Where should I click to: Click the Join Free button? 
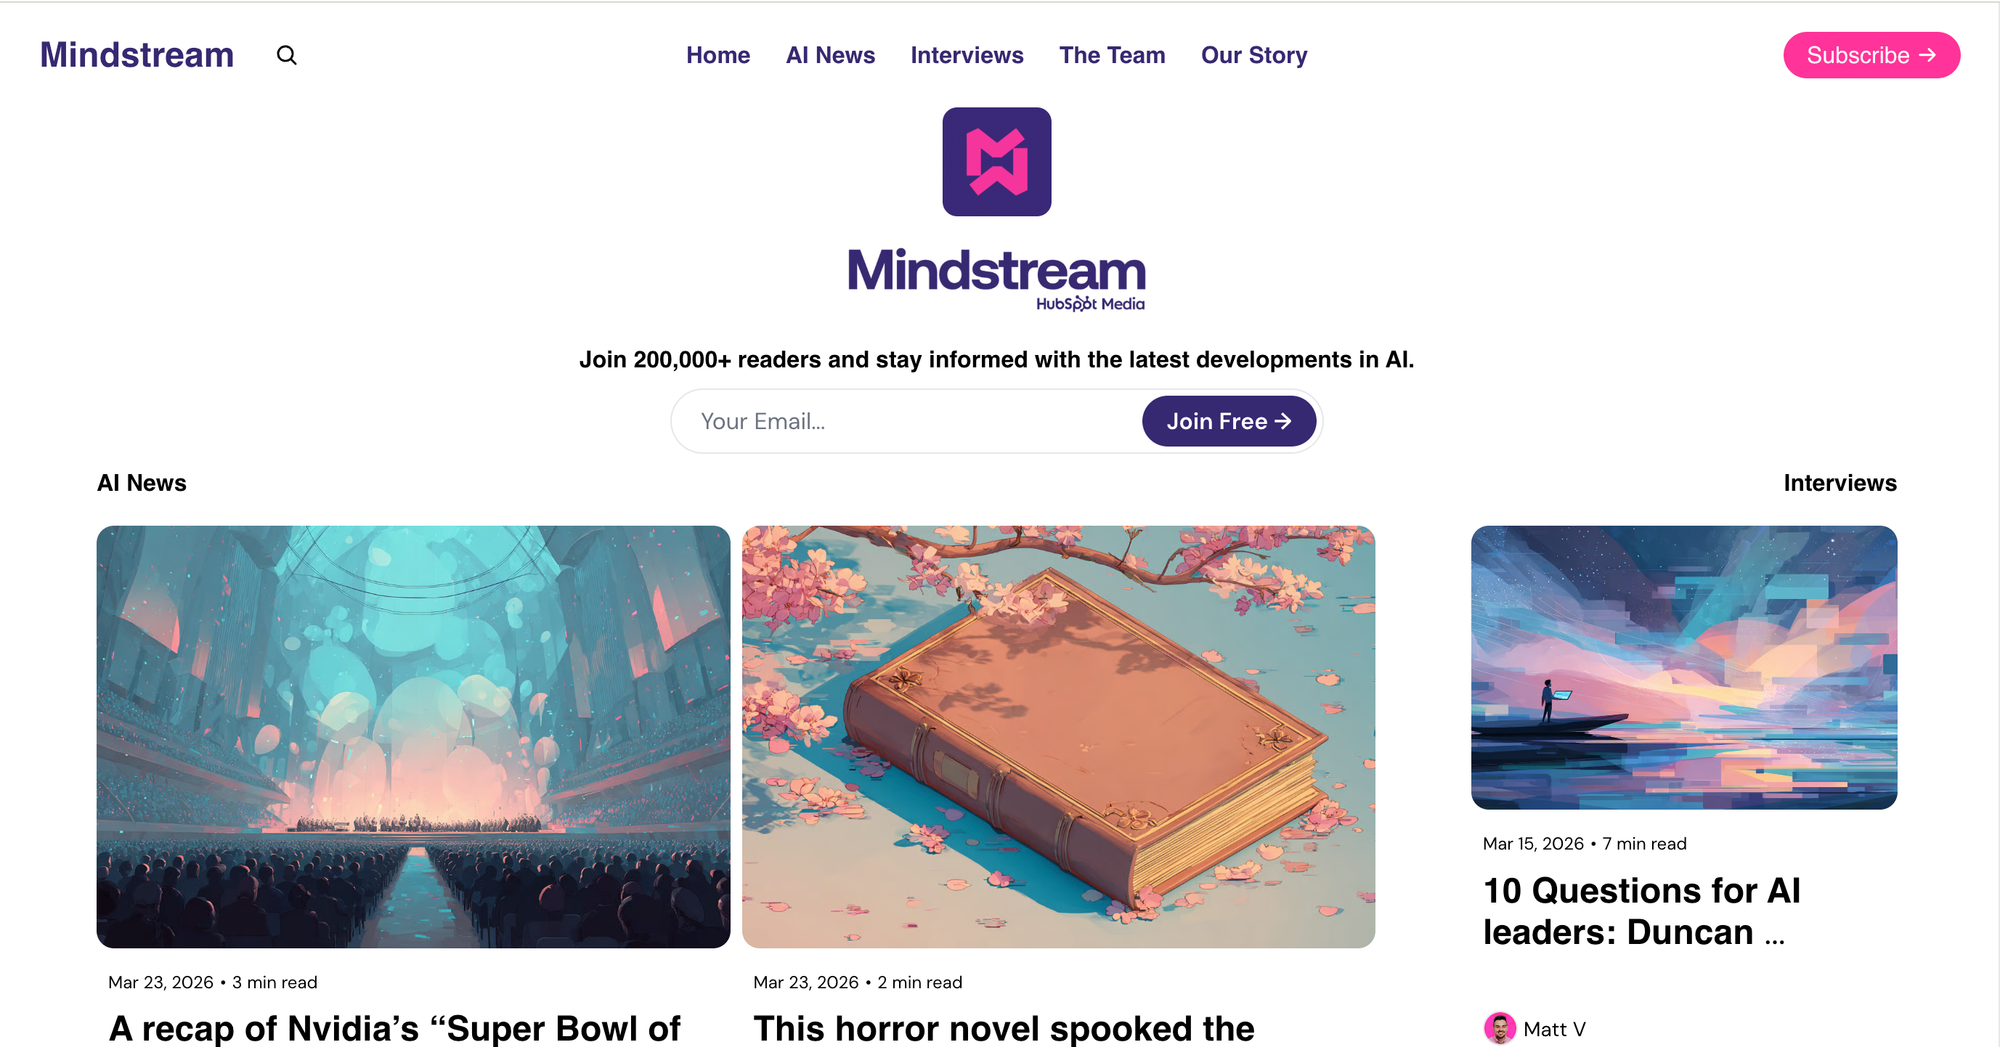tap(1229, 421)
